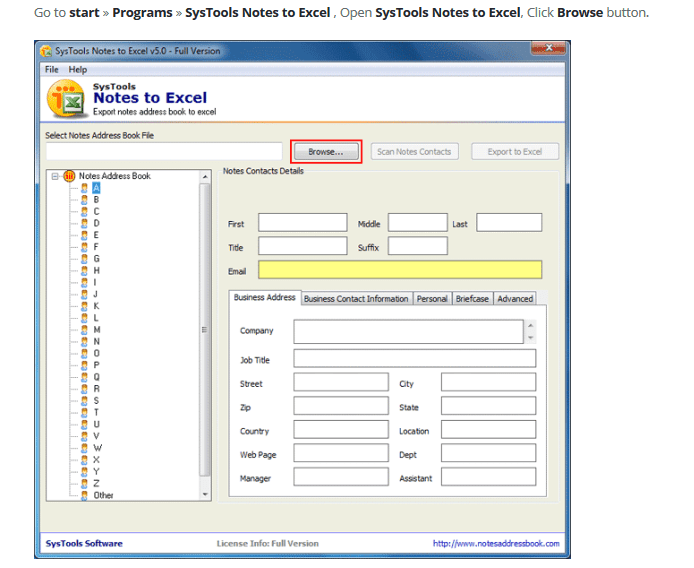Select tree item L
Screen dimensions: 694x568
tap(96, 318)
